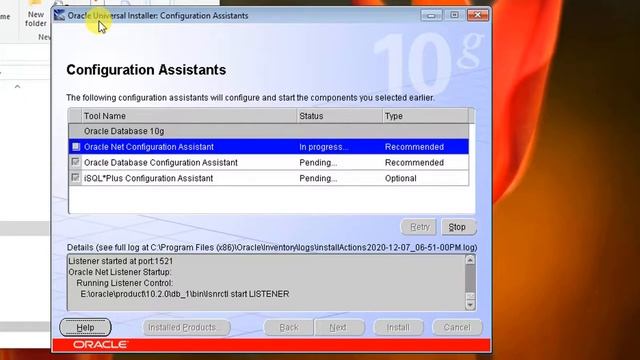Click the Status column header
The image size is (640, 360).
tap(340, 116)
